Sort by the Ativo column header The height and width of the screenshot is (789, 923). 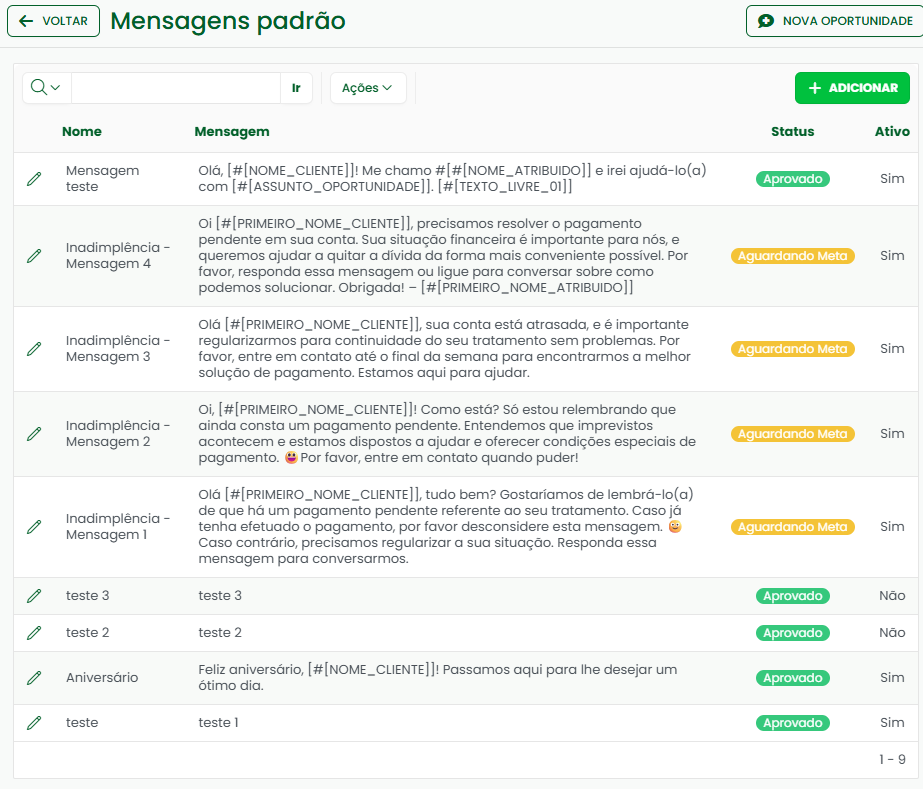(x=892, y=131)
